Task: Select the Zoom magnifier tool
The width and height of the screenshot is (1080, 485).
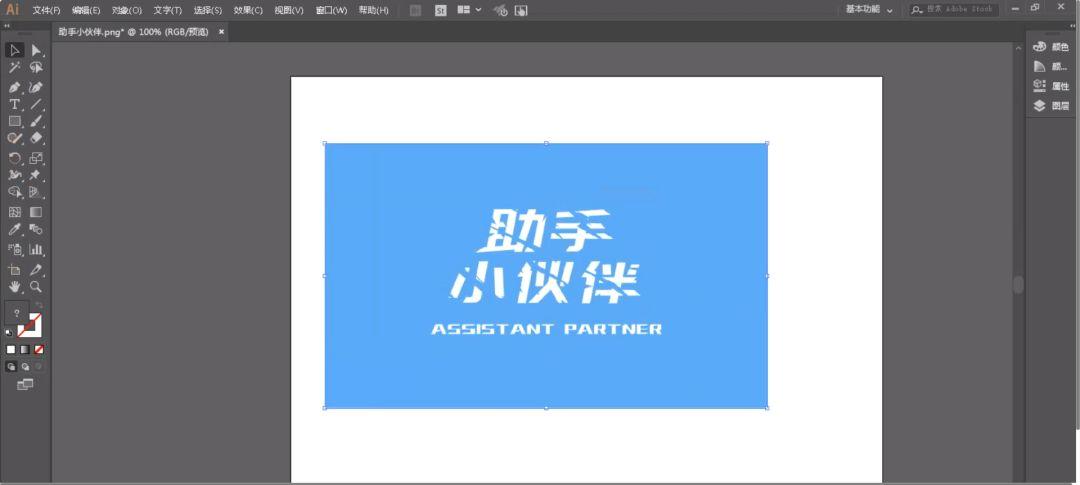Action: (x=37, y=287)
